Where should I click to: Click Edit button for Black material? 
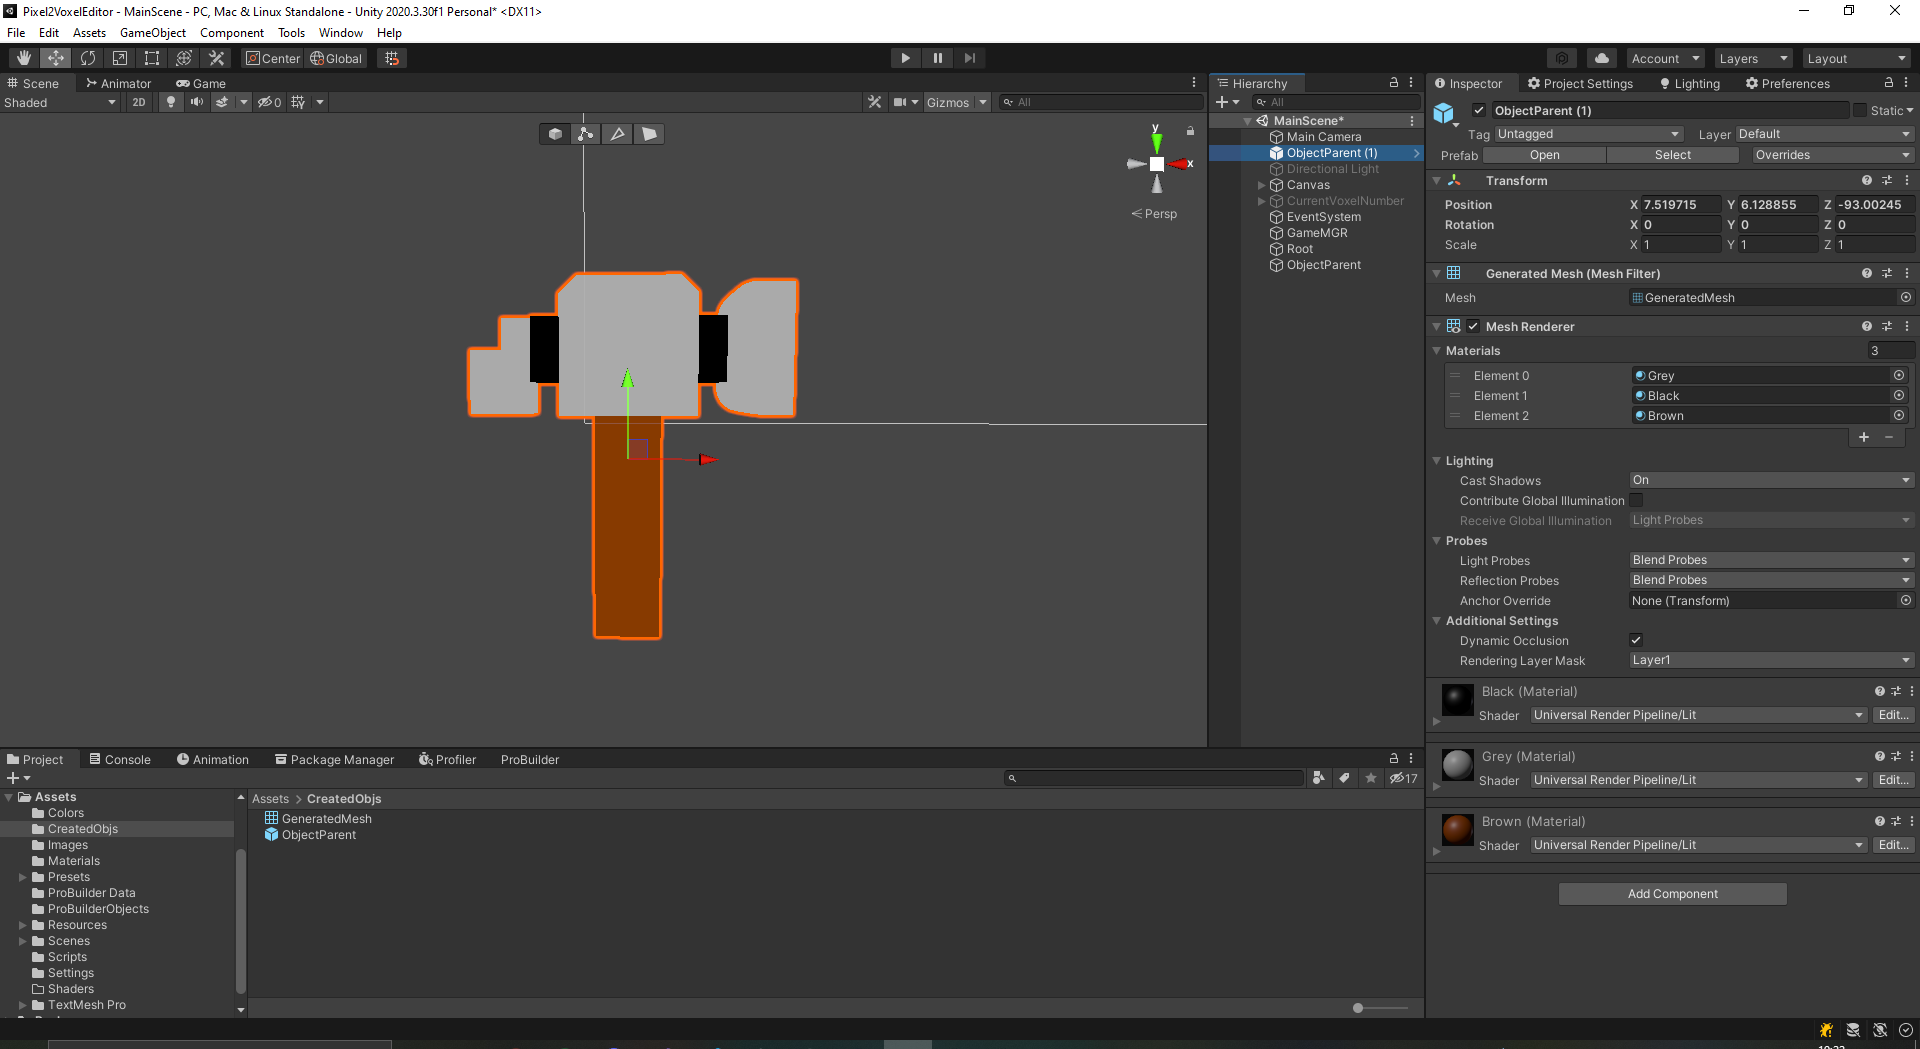pos(1893,715)
